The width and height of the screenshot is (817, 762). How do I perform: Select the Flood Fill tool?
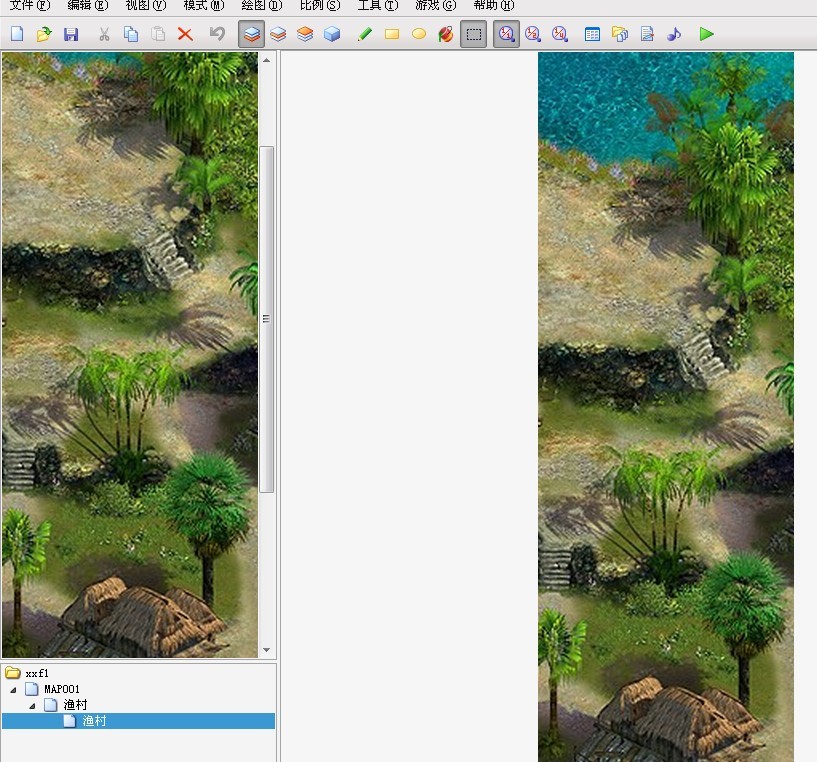446,34
